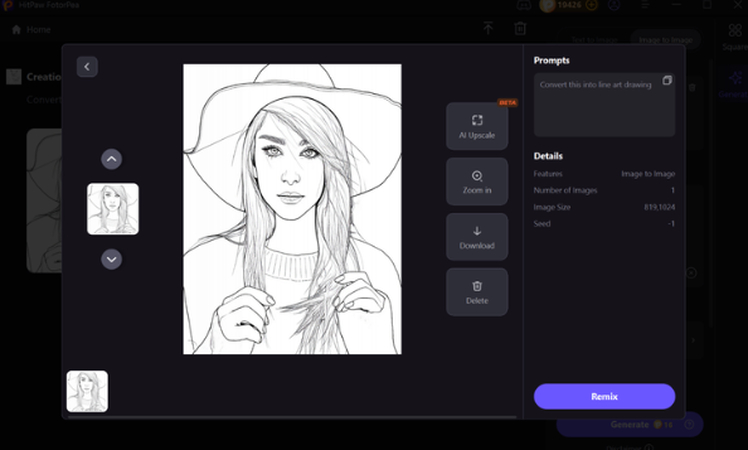
Task: Show previous image with up chevron
Action: [x=111, y=159]
